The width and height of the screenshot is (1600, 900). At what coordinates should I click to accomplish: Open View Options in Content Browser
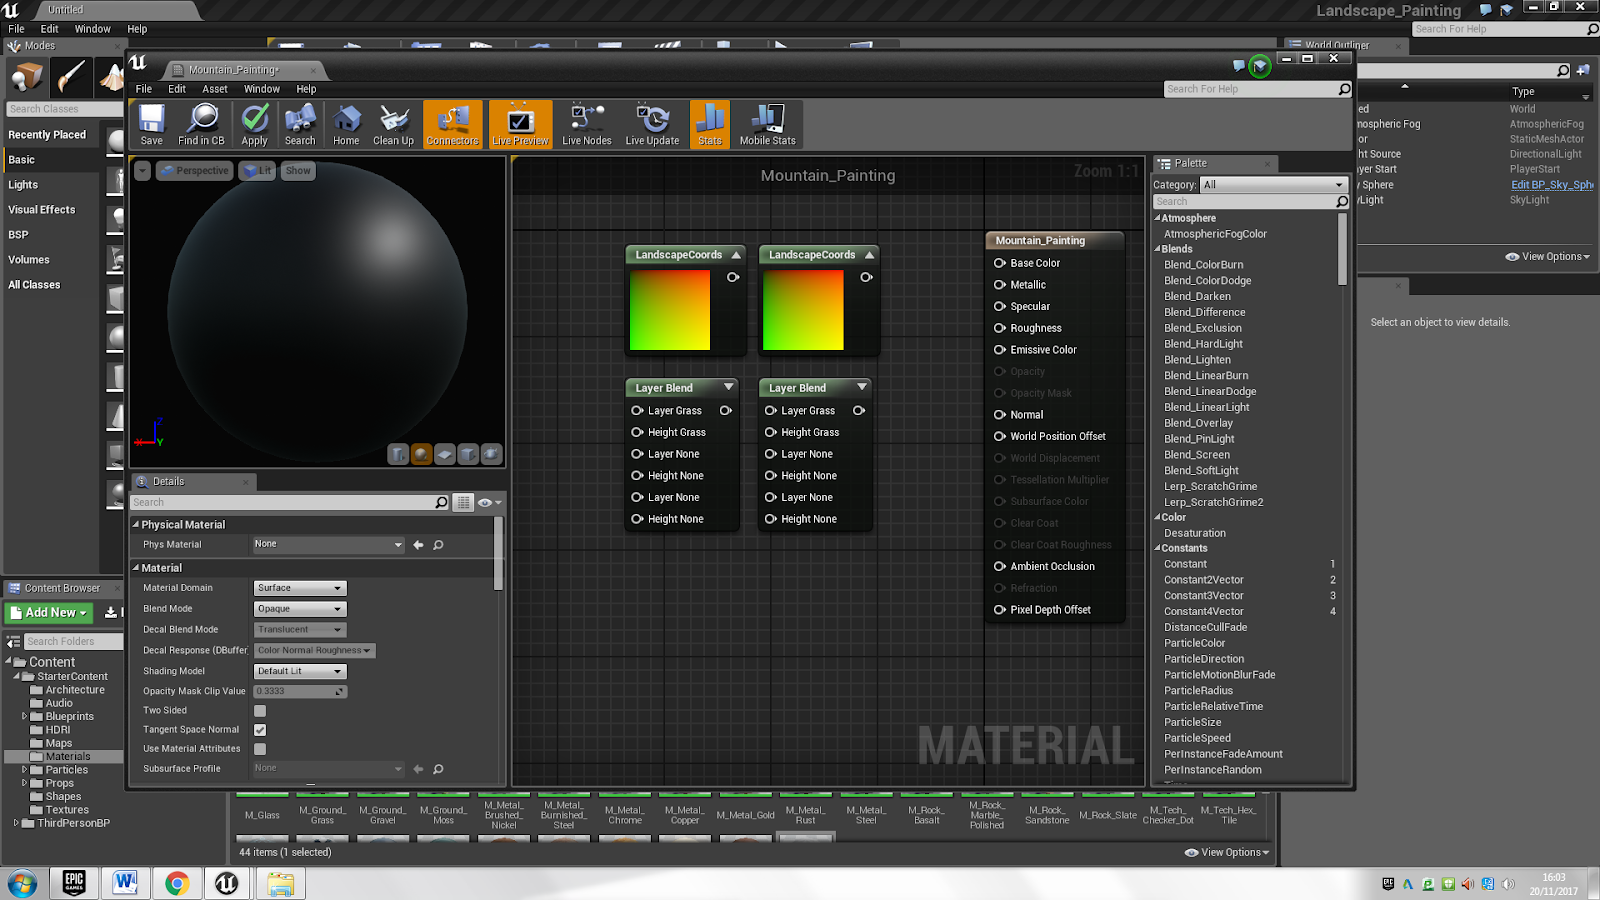click(1227, 853)
